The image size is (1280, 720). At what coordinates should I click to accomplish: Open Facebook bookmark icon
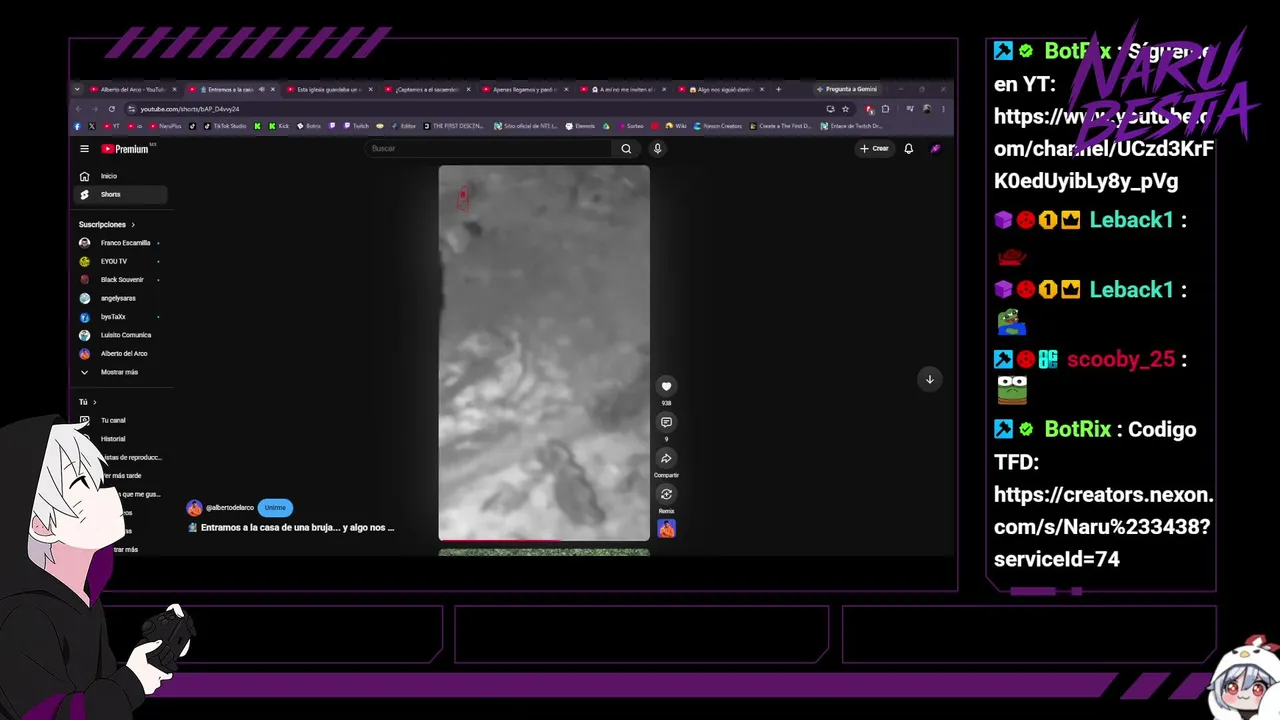click(77, 126)
